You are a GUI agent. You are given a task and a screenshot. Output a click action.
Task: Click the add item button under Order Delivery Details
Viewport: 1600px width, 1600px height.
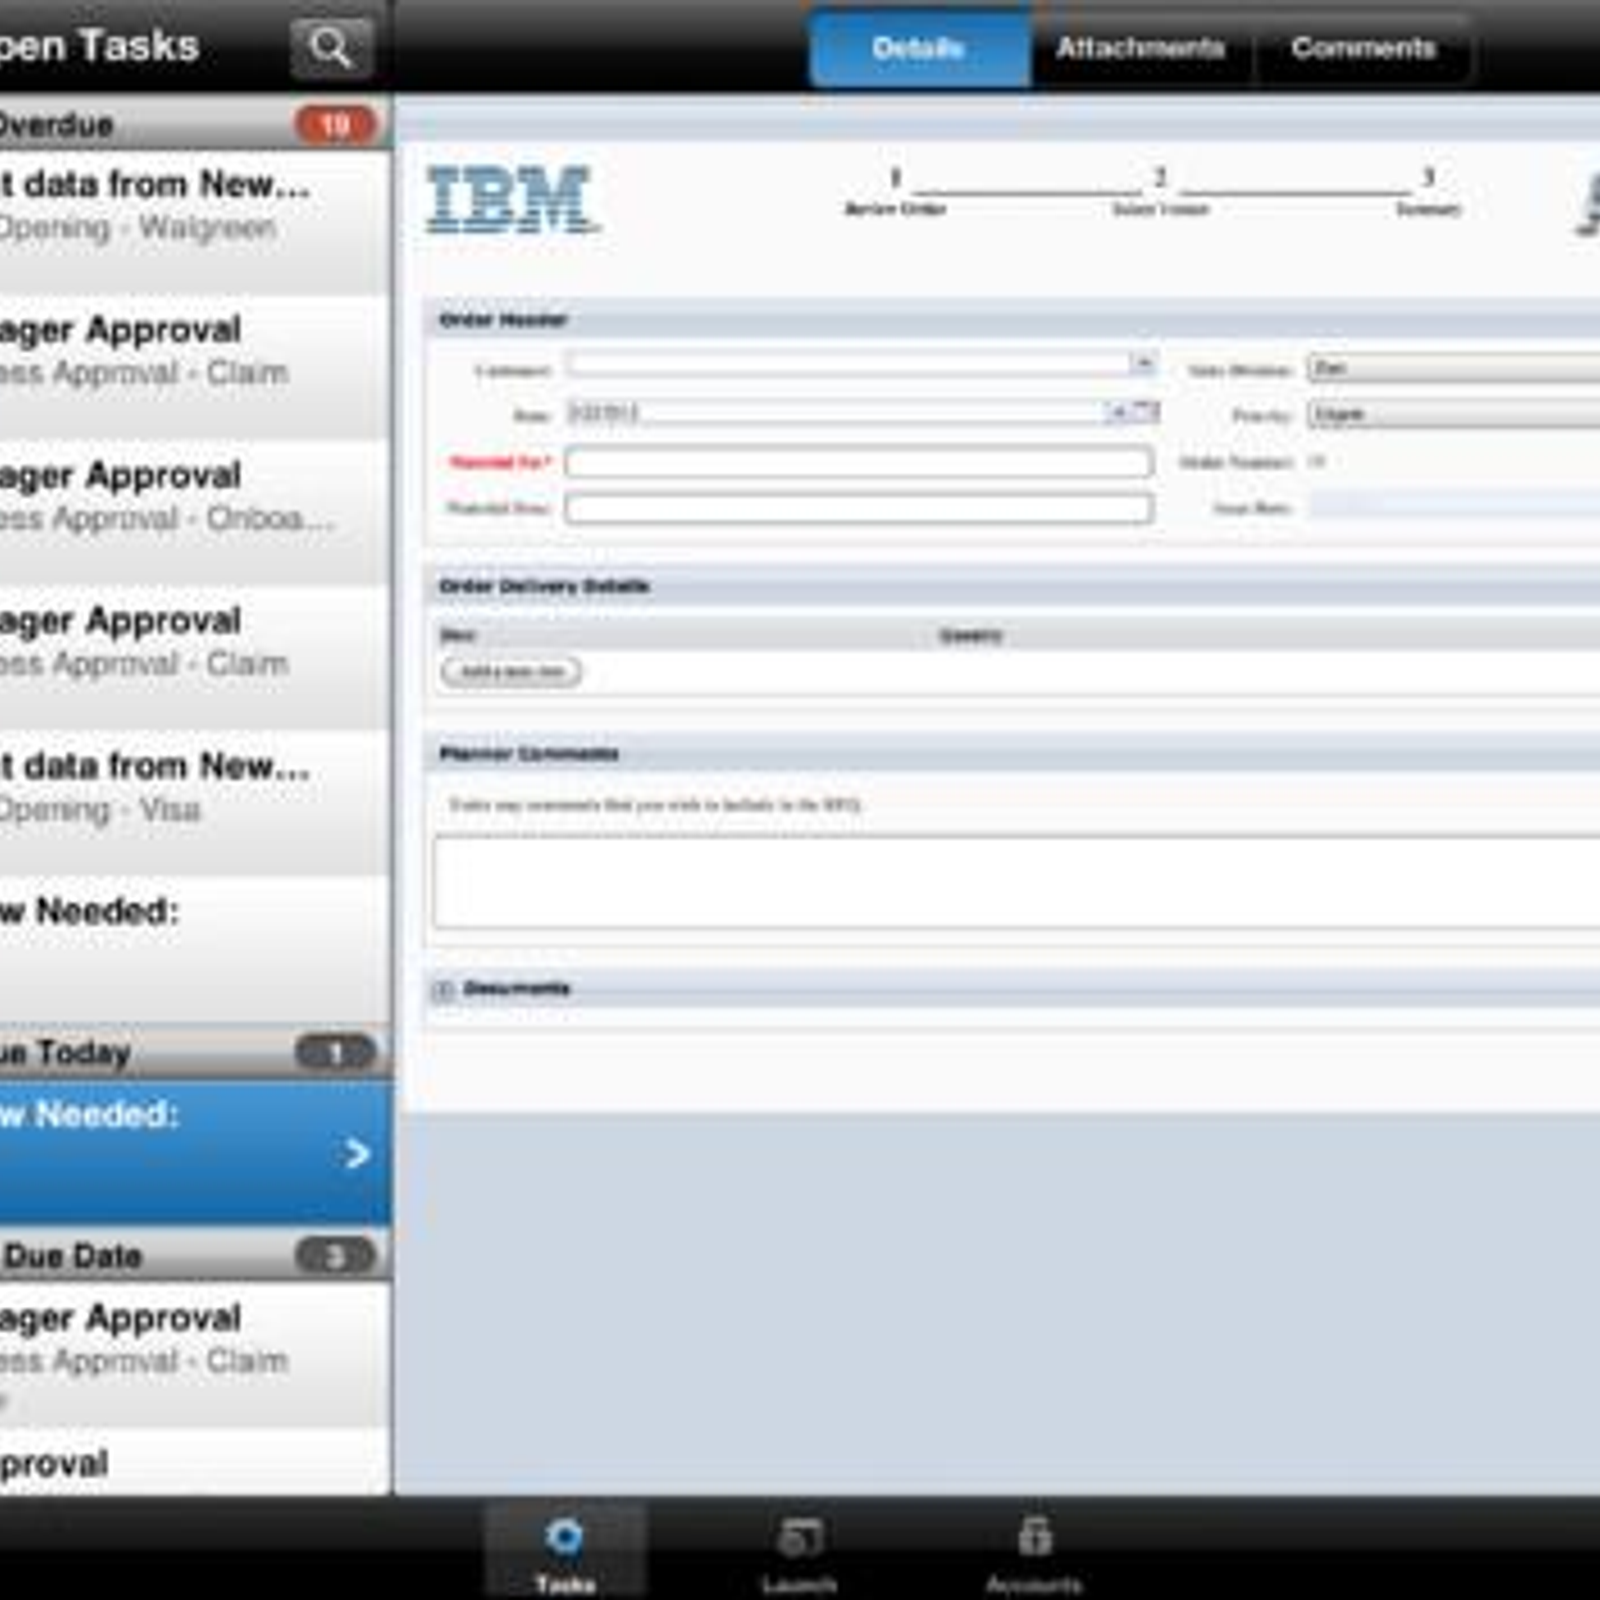[511, 672]
